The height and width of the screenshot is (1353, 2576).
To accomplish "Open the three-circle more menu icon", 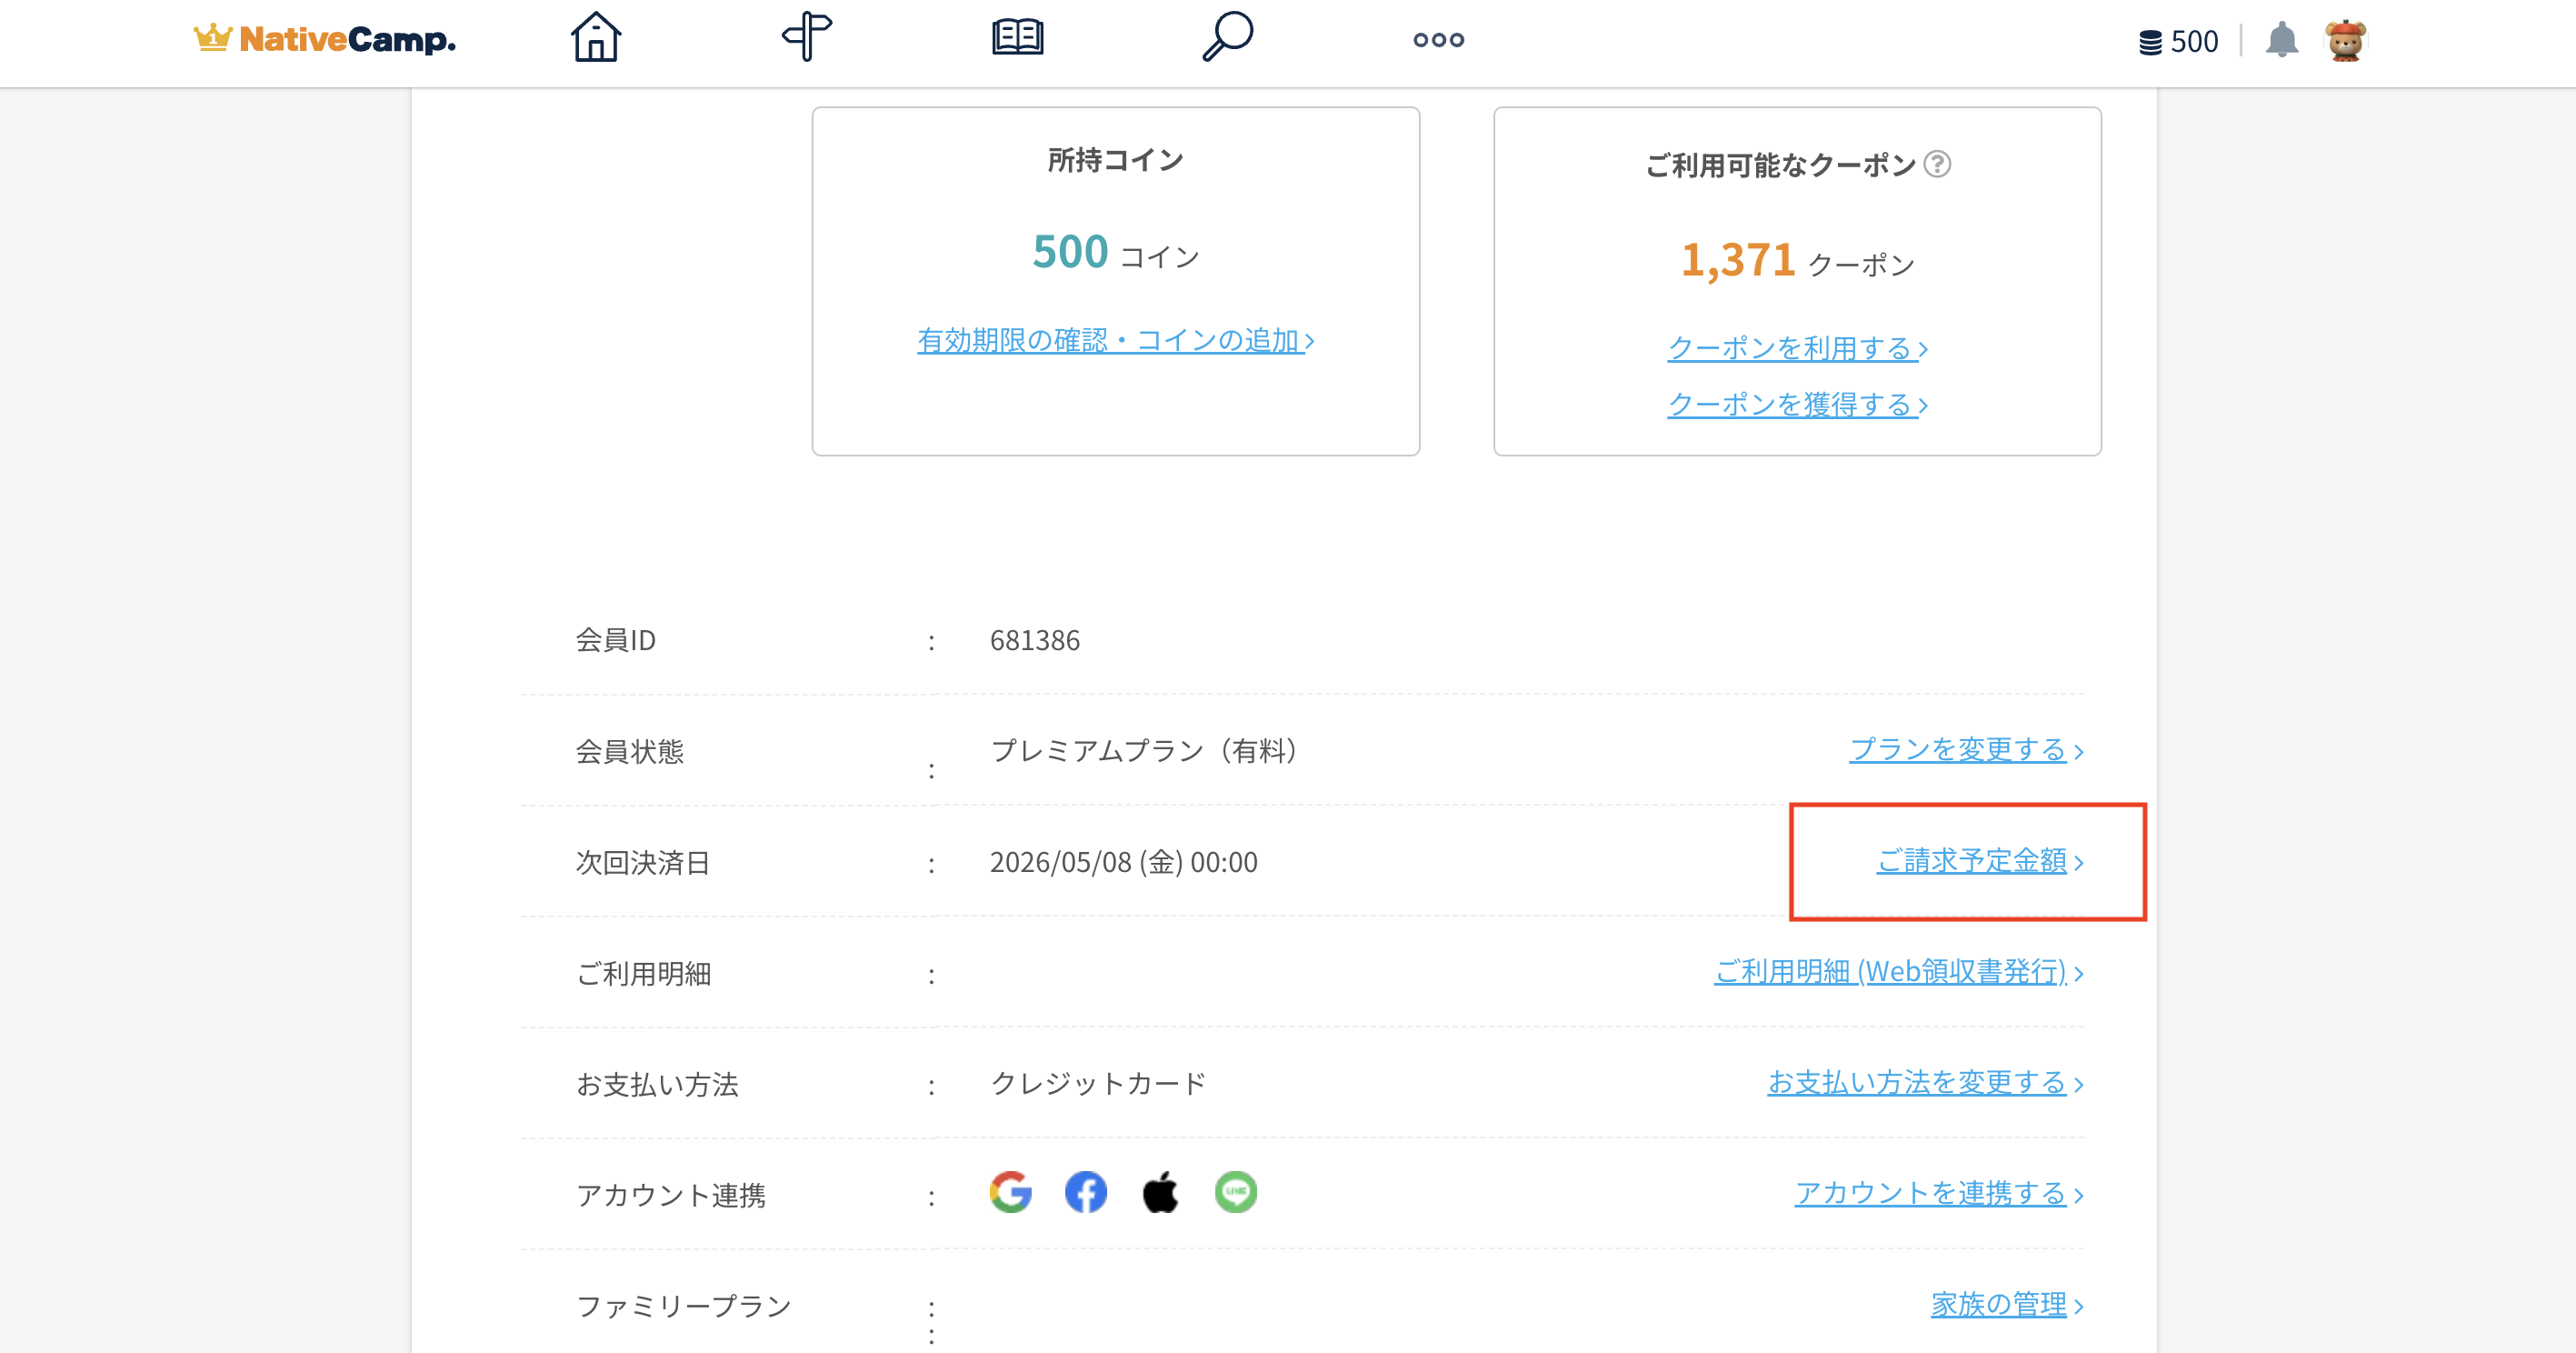I will [x=1438, y=40].
